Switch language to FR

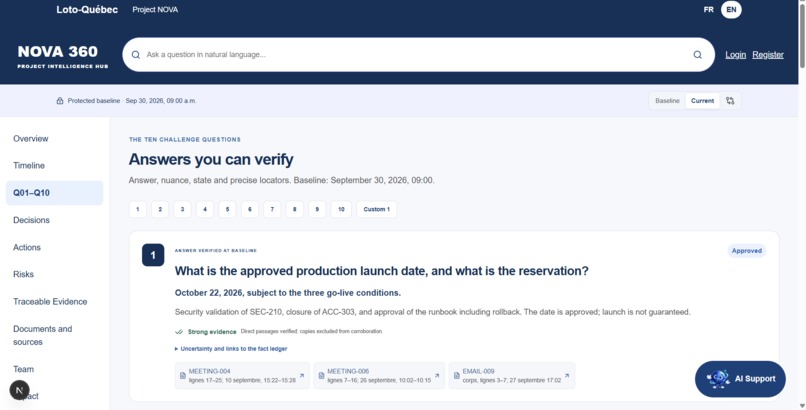pyautogui.click(x=708, y=9)
